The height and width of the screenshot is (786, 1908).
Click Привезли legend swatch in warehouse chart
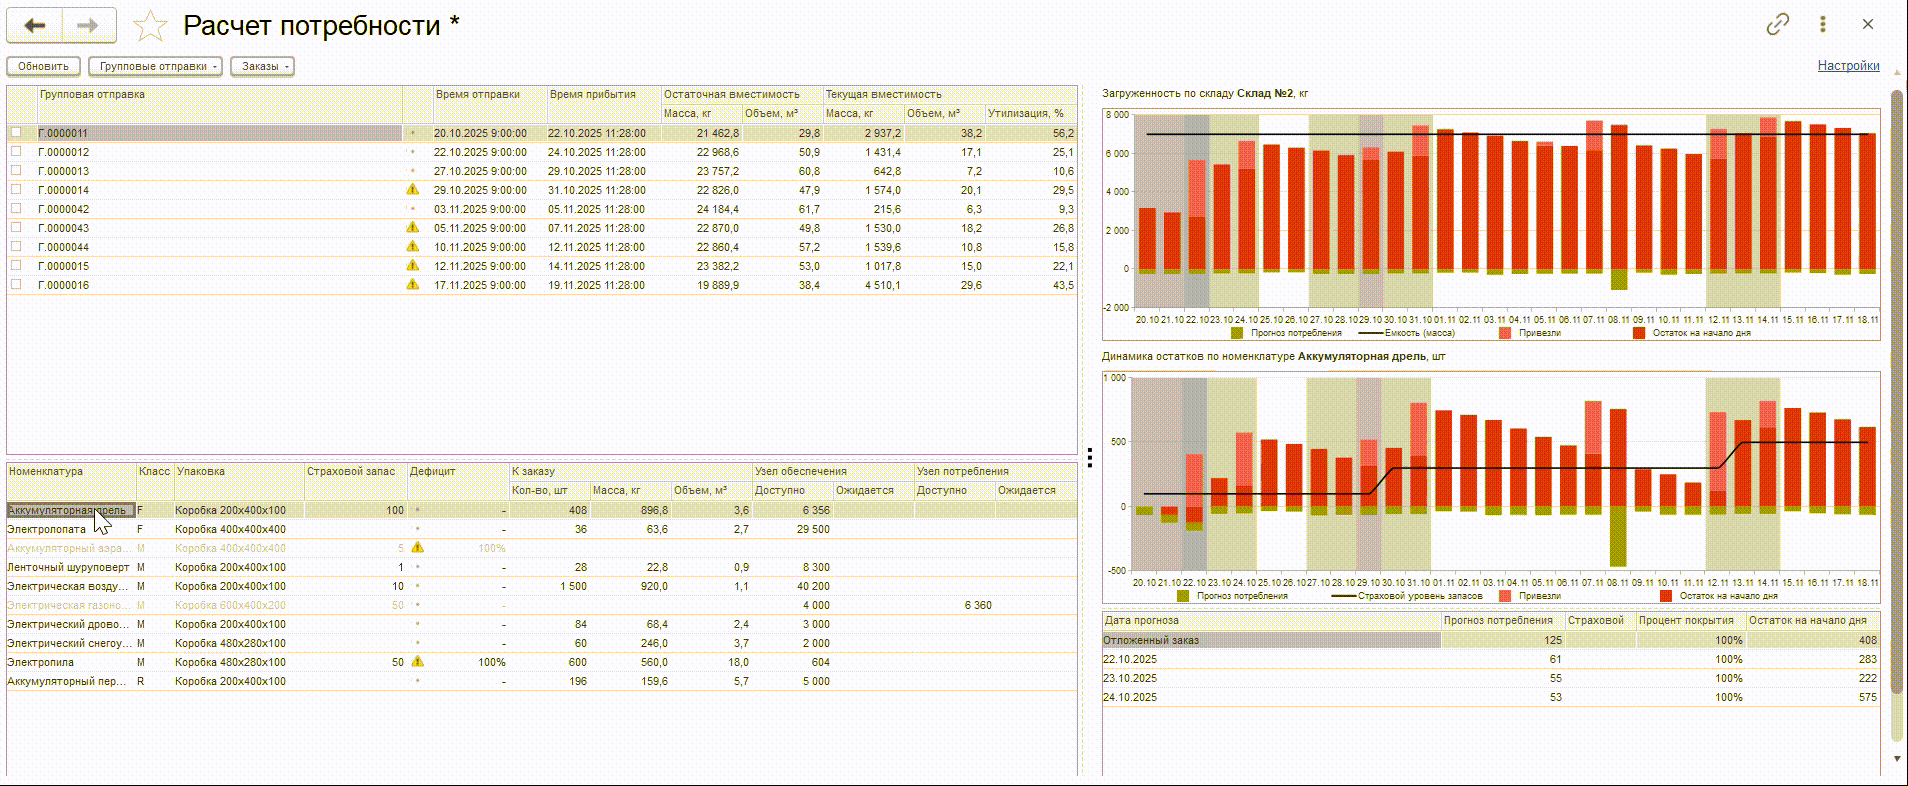[x=1505, y=333]
